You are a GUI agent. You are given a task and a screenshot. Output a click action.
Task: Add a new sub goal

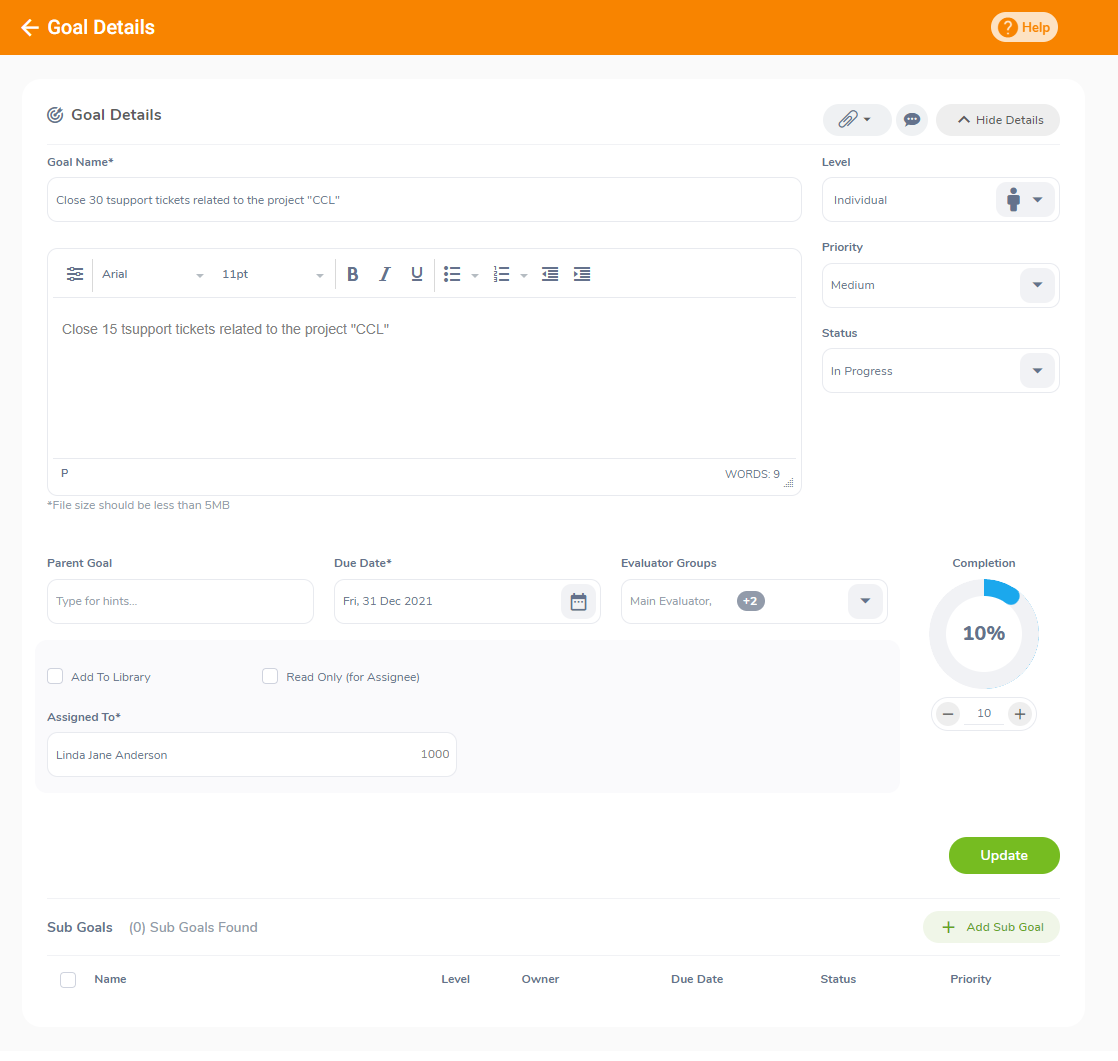[x=991, y=927]
